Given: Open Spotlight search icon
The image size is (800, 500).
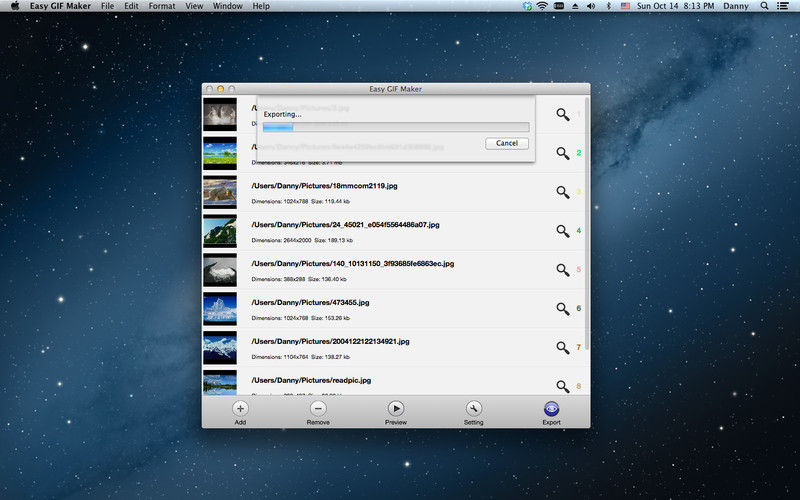Looking at the screenshot, I should pos(764,6).
